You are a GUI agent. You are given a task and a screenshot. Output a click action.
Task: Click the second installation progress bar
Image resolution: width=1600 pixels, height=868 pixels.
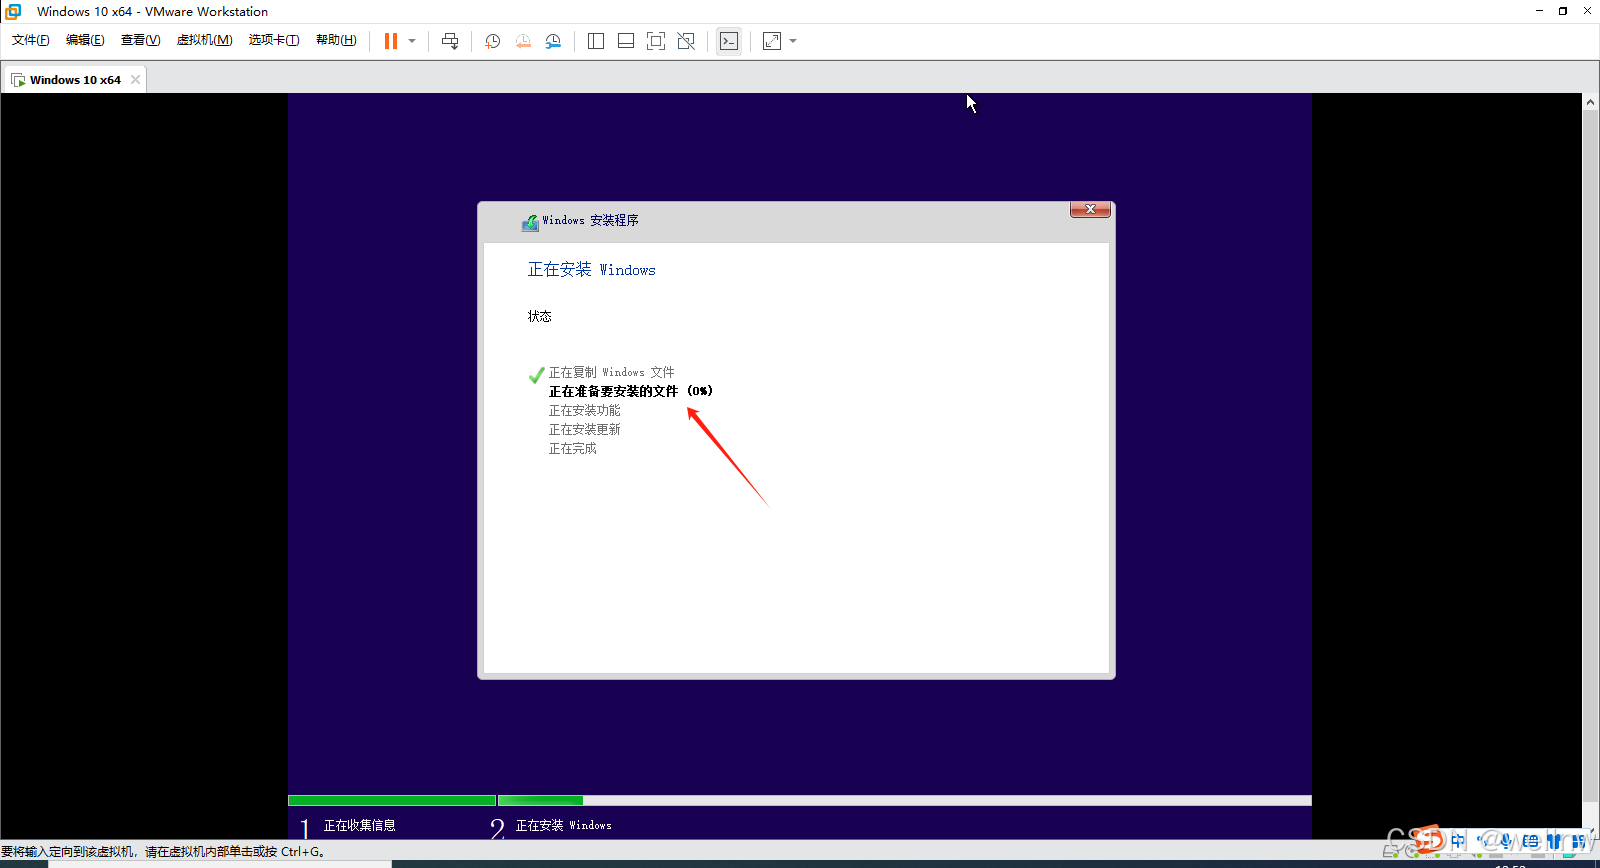(905, 800)
